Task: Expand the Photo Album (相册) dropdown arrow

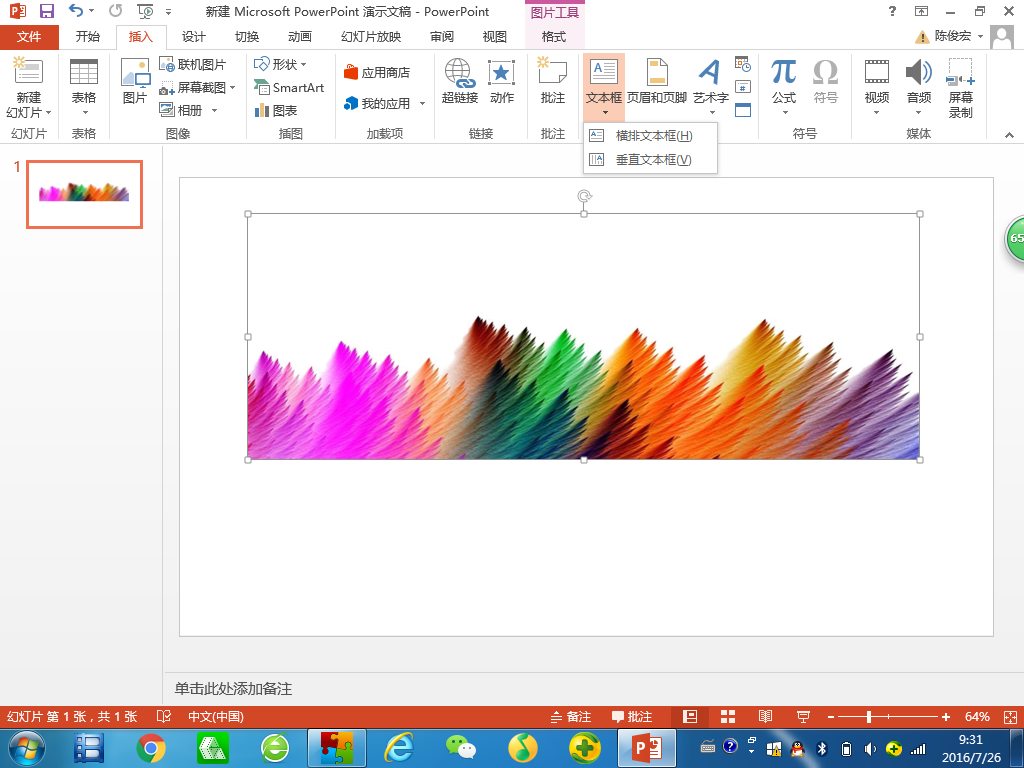Action: 214,110
